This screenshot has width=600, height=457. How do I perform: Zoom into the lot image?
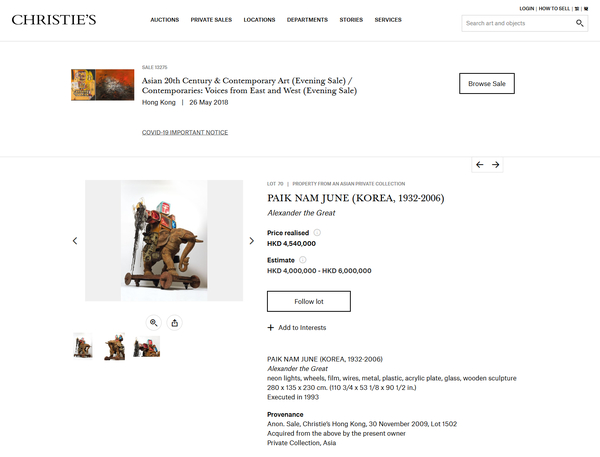(153, 323)
